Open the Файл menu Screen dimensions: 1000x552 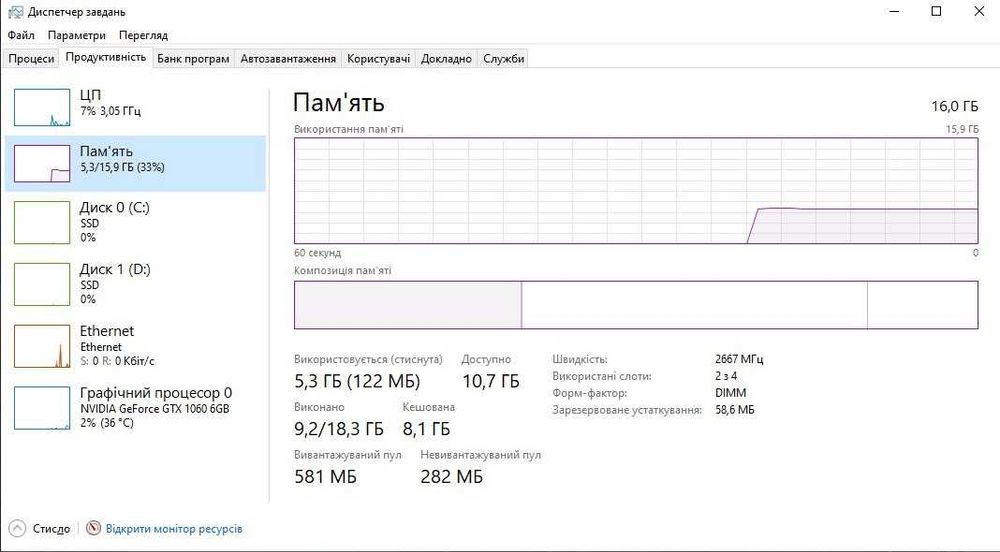[21, 35]
